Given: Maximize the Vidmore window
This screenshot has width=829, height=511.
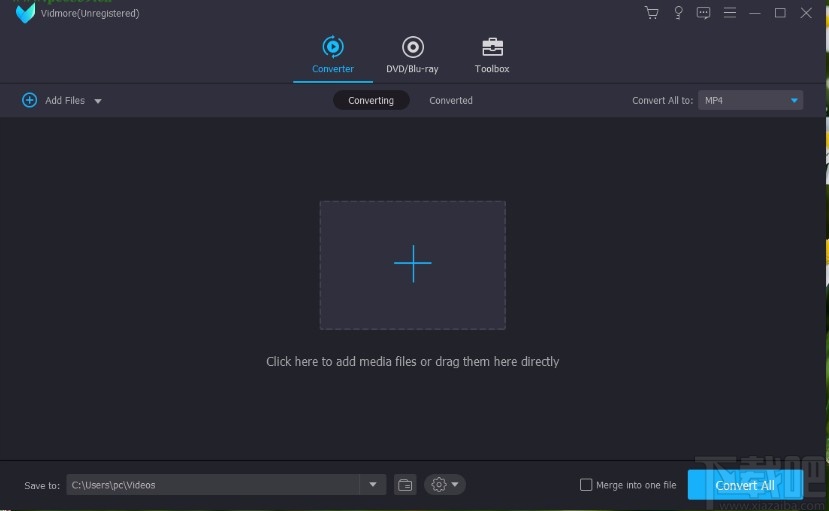Looking at the screenshot, I should [x=780, y=13].
